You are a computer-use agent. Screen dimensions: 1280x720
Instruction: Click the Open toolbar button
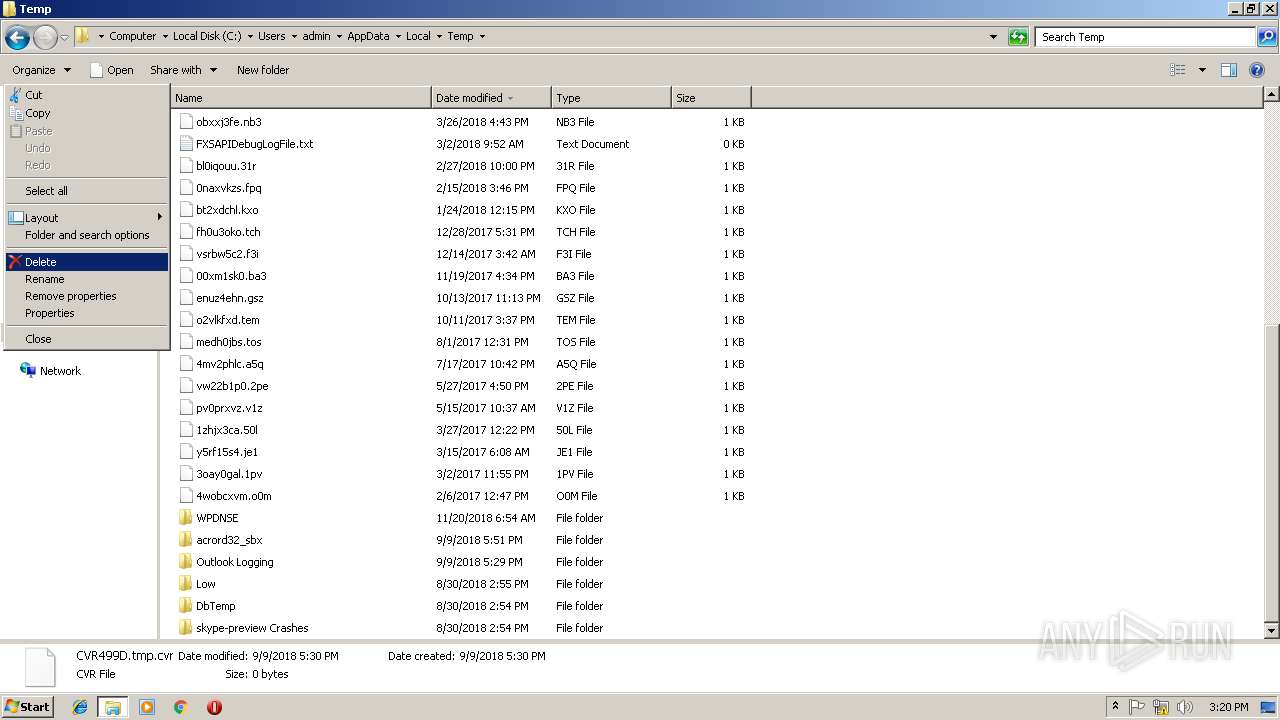point(112,70)
